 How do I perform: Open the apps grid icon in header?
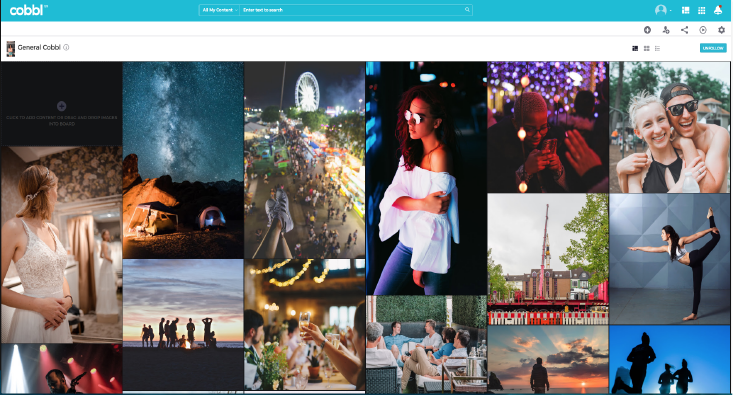701,10
